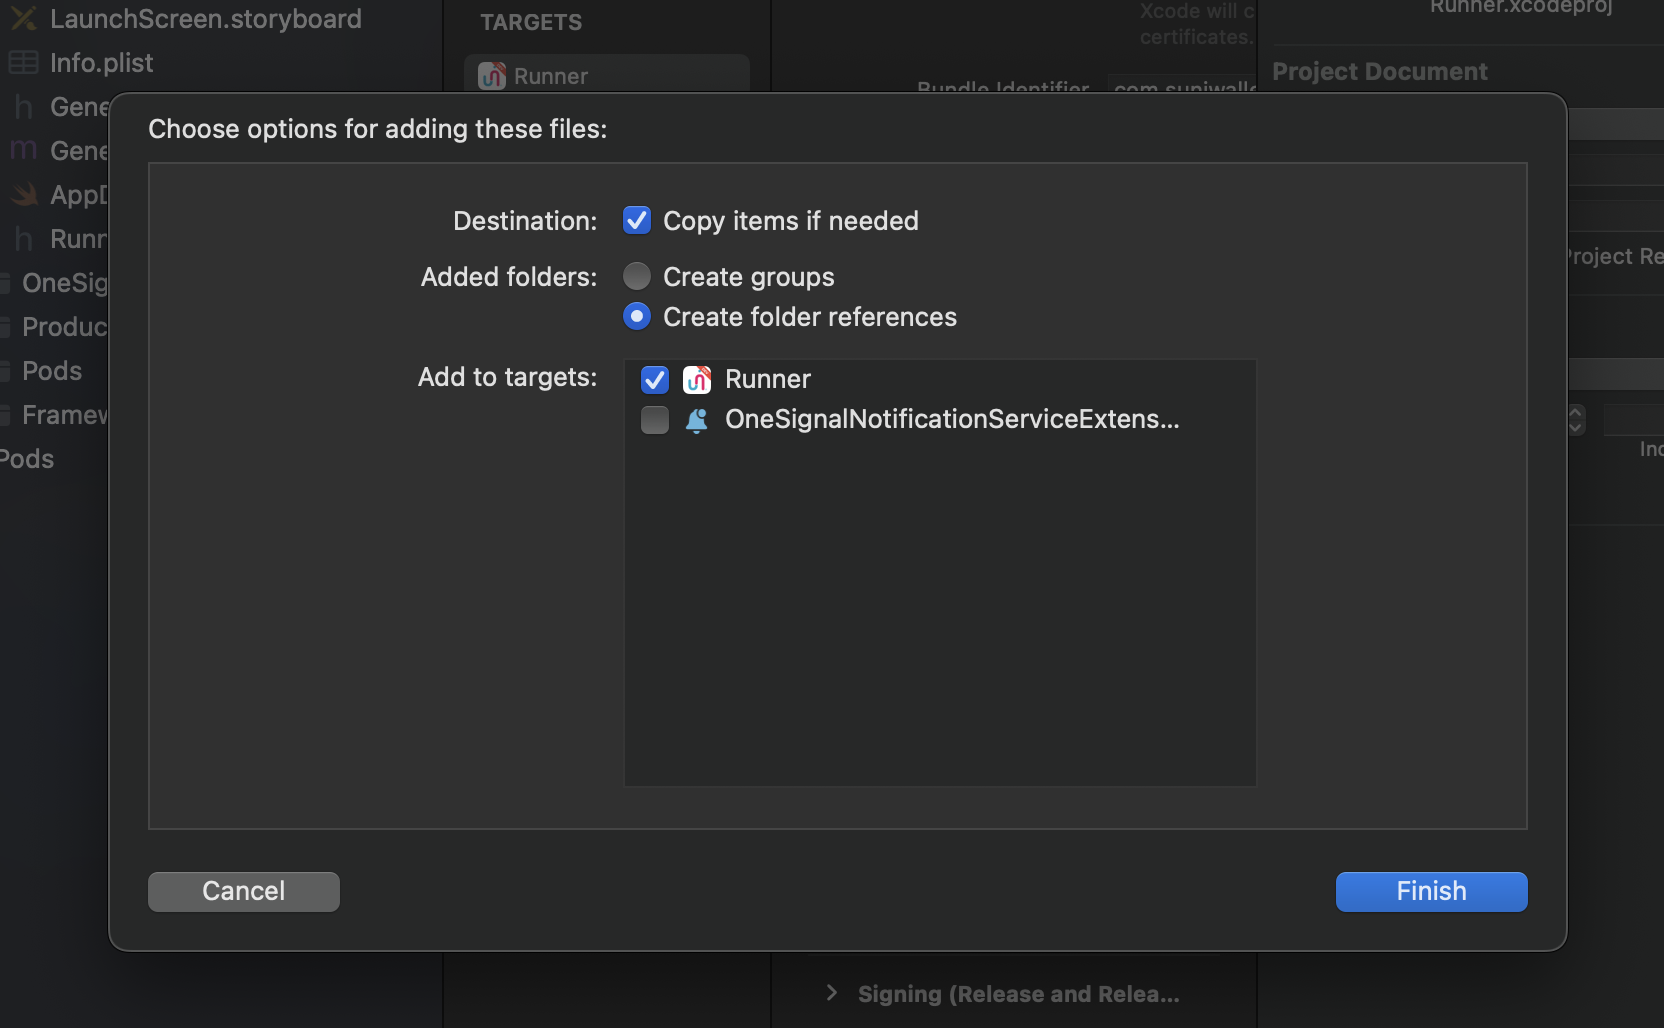Image resolution: width=1664 pixels, height=1028 pixels.
Task: Select the Runner target icon under TARGETS
Action: (491, 76)
